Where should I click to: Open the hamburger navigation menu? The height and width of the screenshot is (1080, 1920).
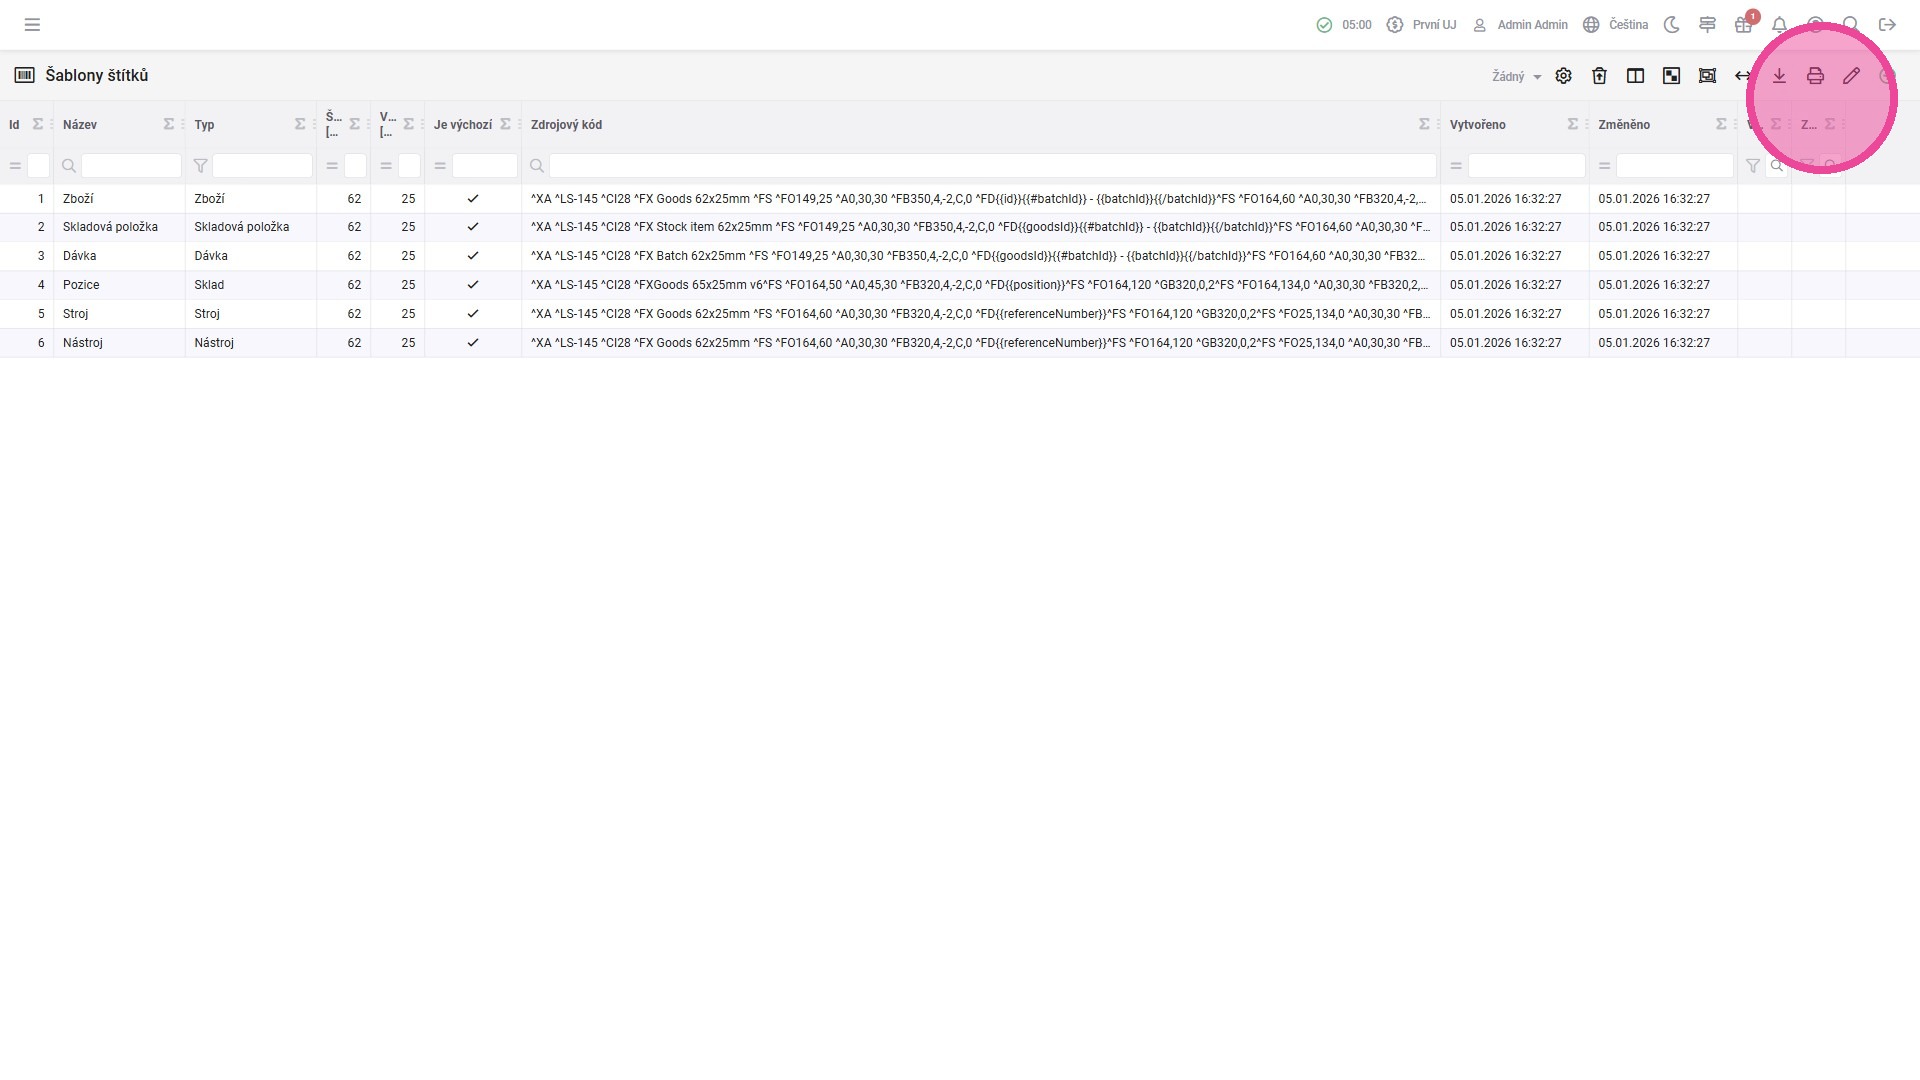[32, 25]
